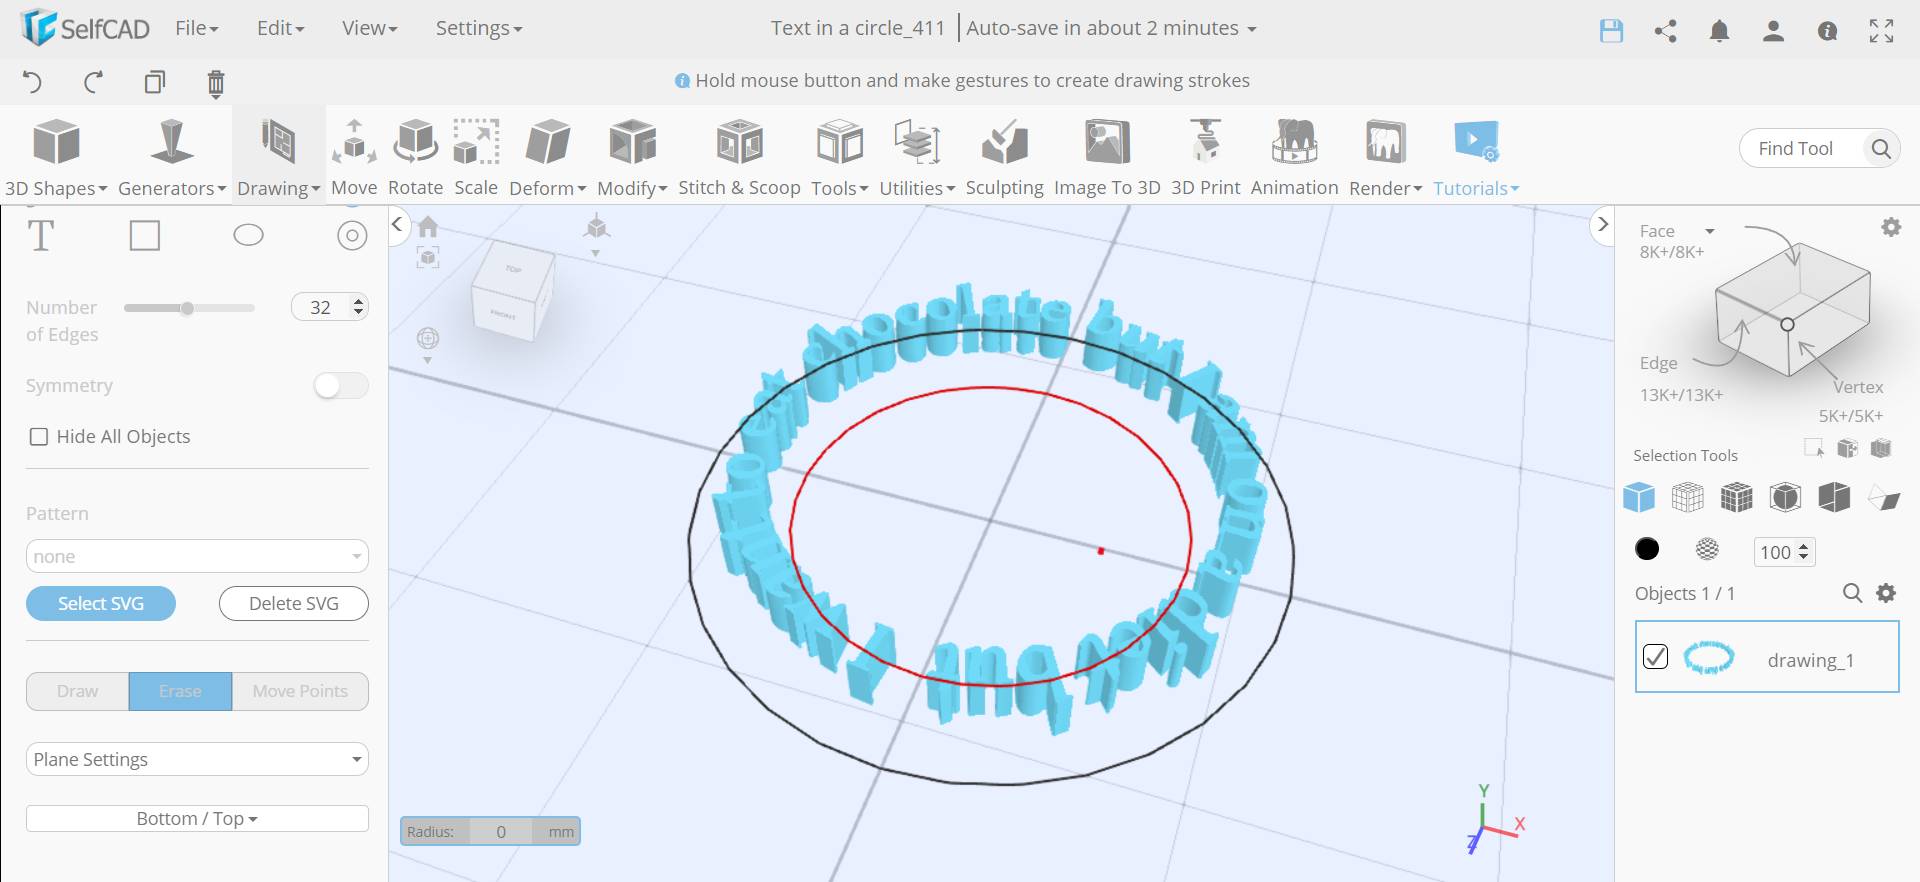Viewport: 1920px width, 882px height.
Task: Click the save floppy disk icon
Action: [1611, 31]
